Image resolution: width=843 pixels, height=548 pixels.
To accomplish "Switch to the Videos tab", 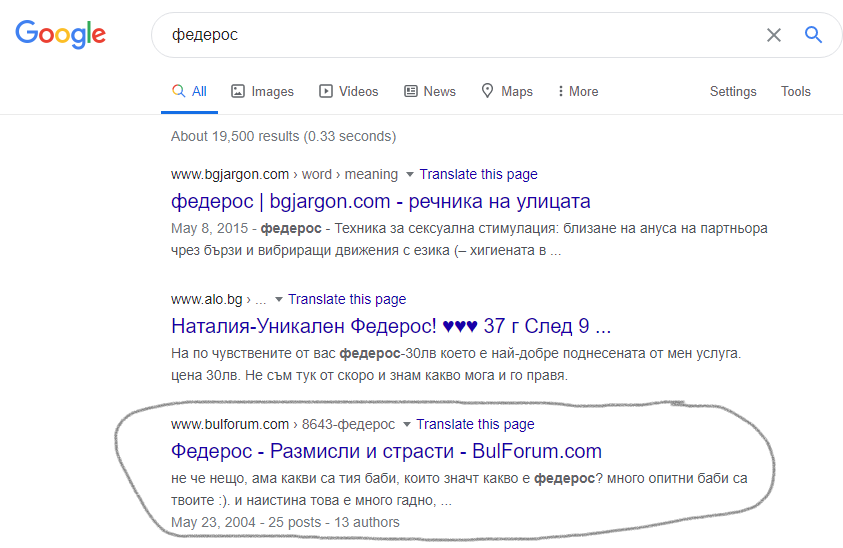I will (349, 91).
